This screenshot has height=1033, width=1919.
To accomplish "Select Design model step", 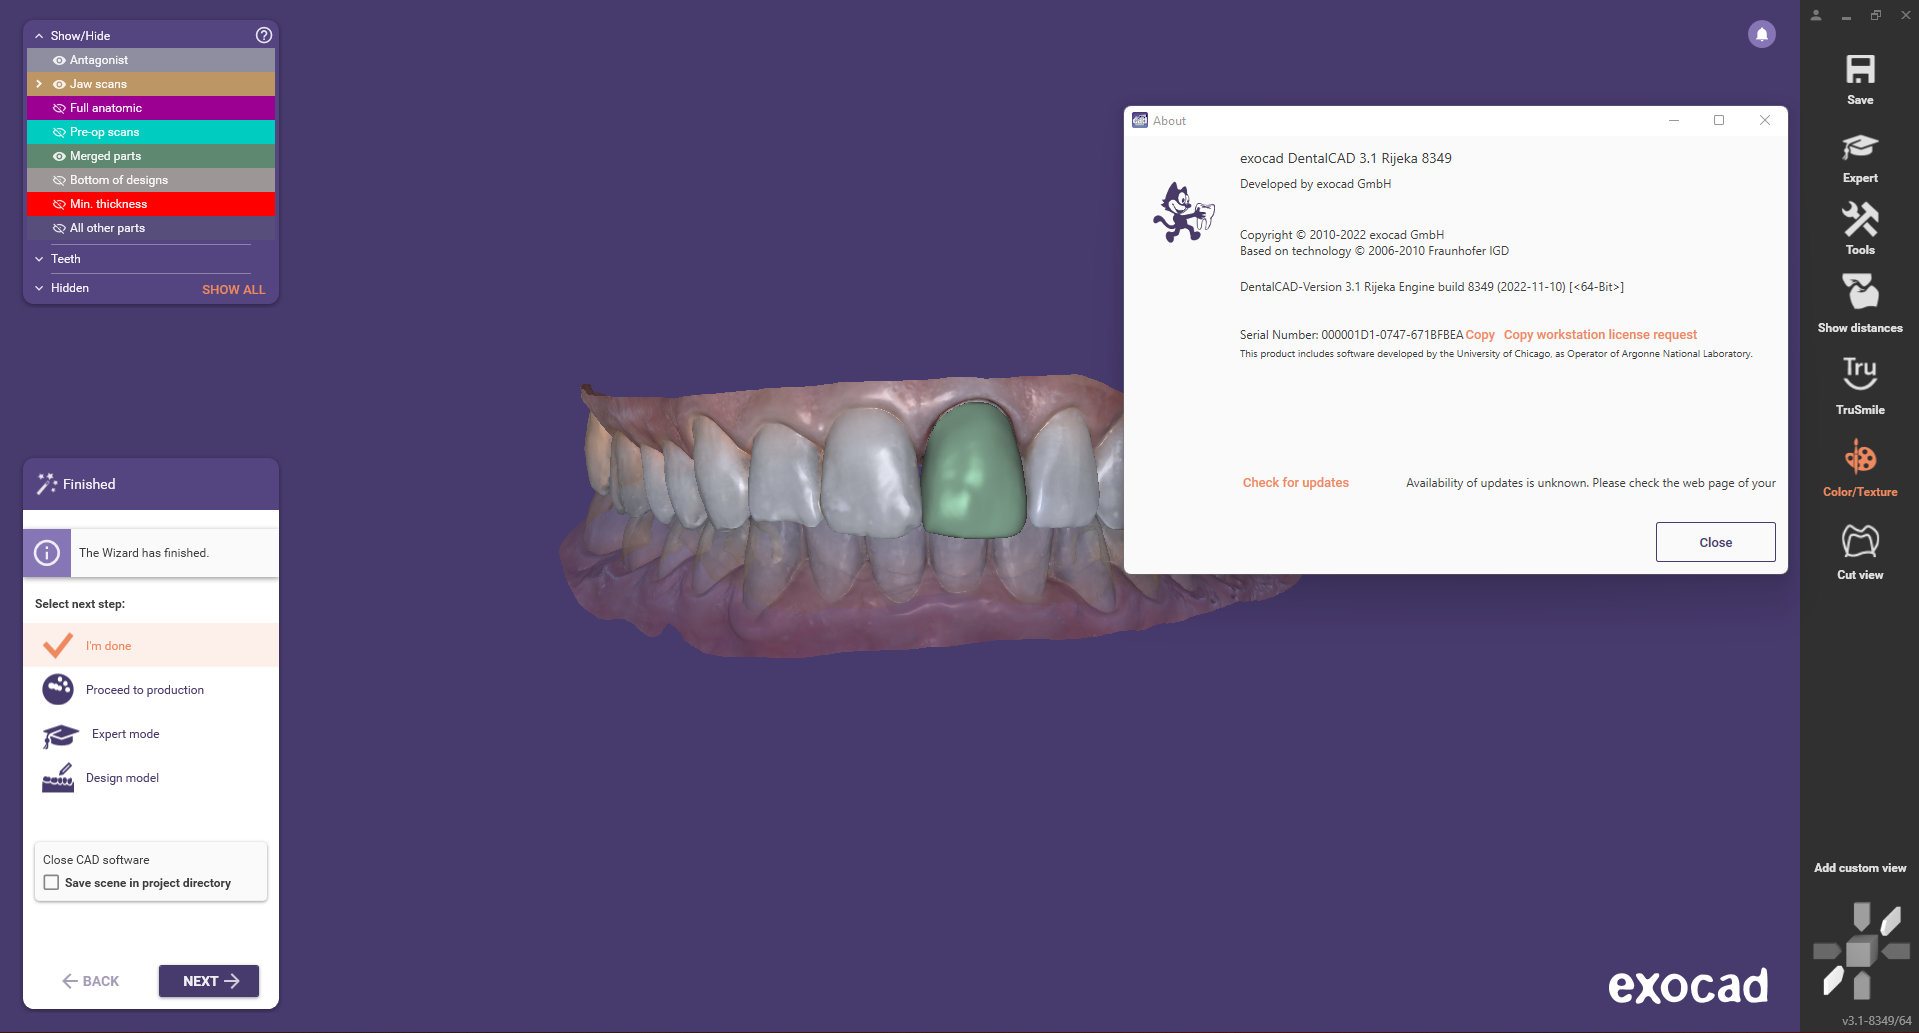I will tap(151, 778).
